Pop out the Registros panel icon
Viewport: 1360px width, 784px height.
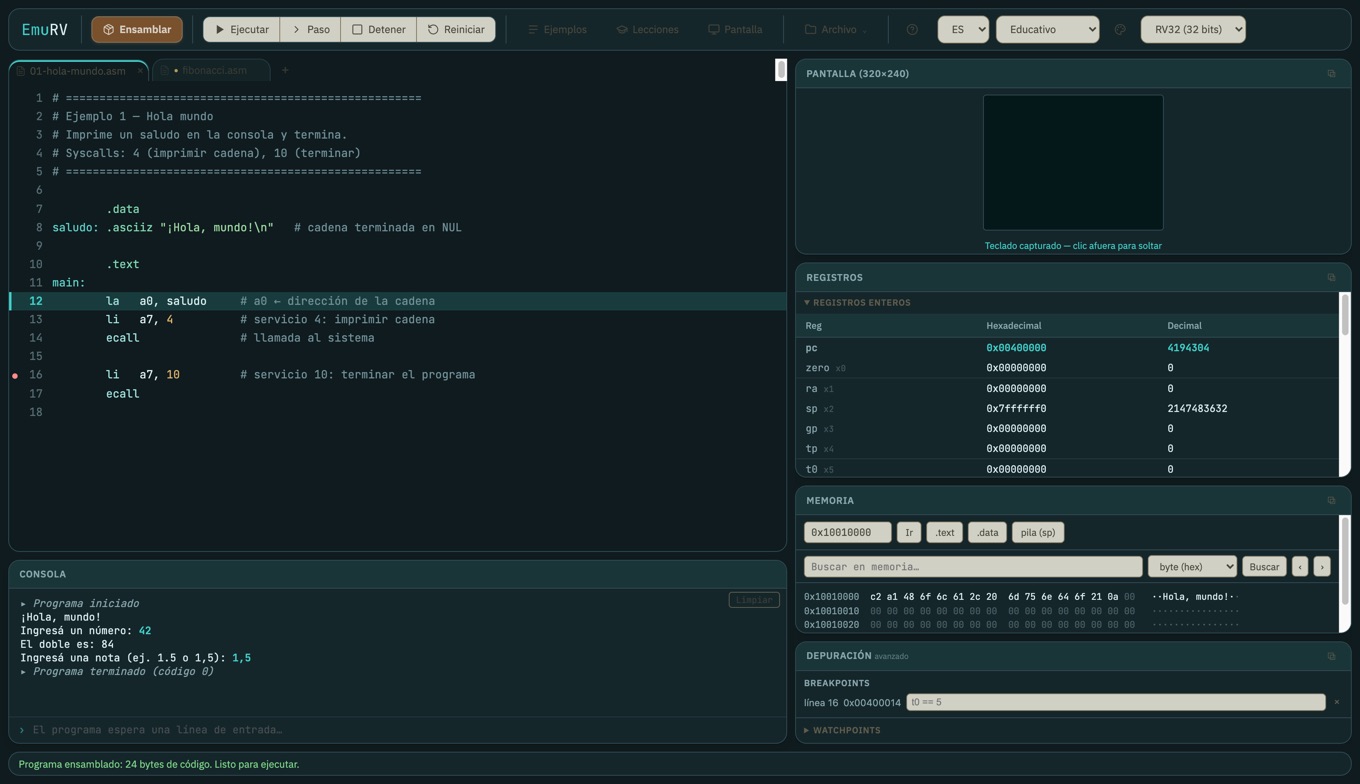pos(1331,278)
